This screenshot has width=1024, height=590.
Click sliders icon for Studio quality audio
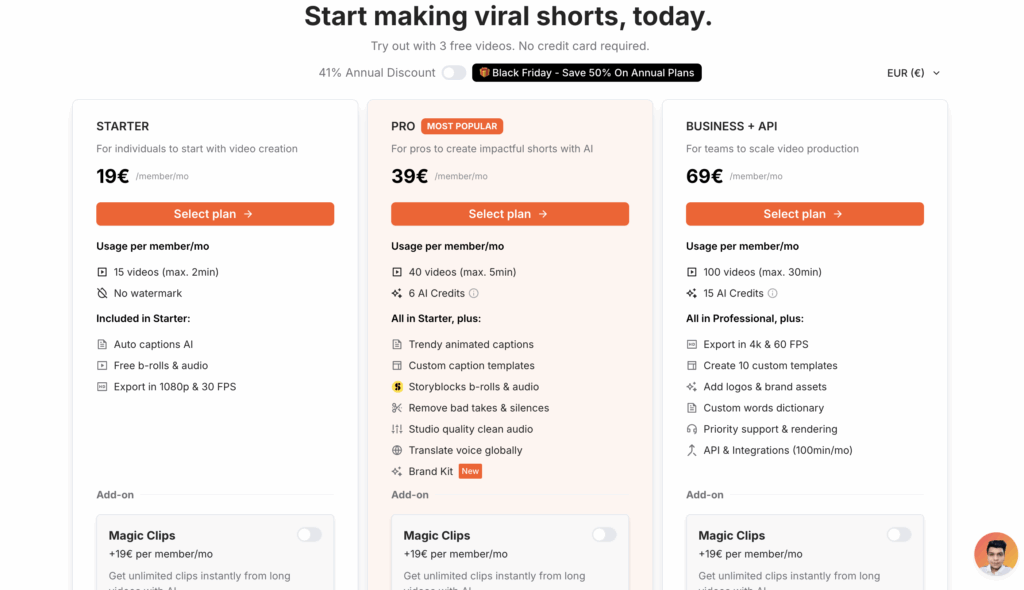point(397,429)
